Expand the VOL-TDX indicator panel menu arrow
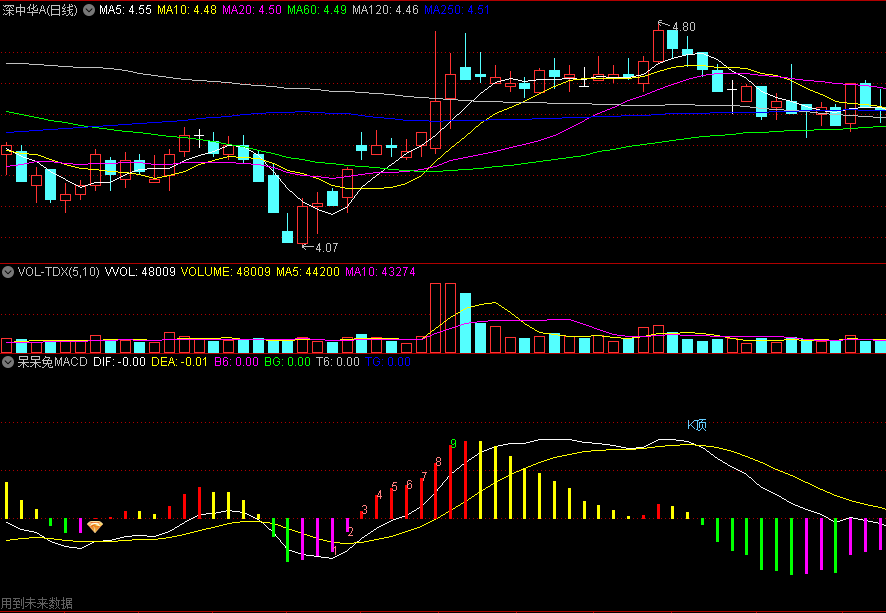The width and height of the screenshot is (886, 613). [x=8, y=272]
